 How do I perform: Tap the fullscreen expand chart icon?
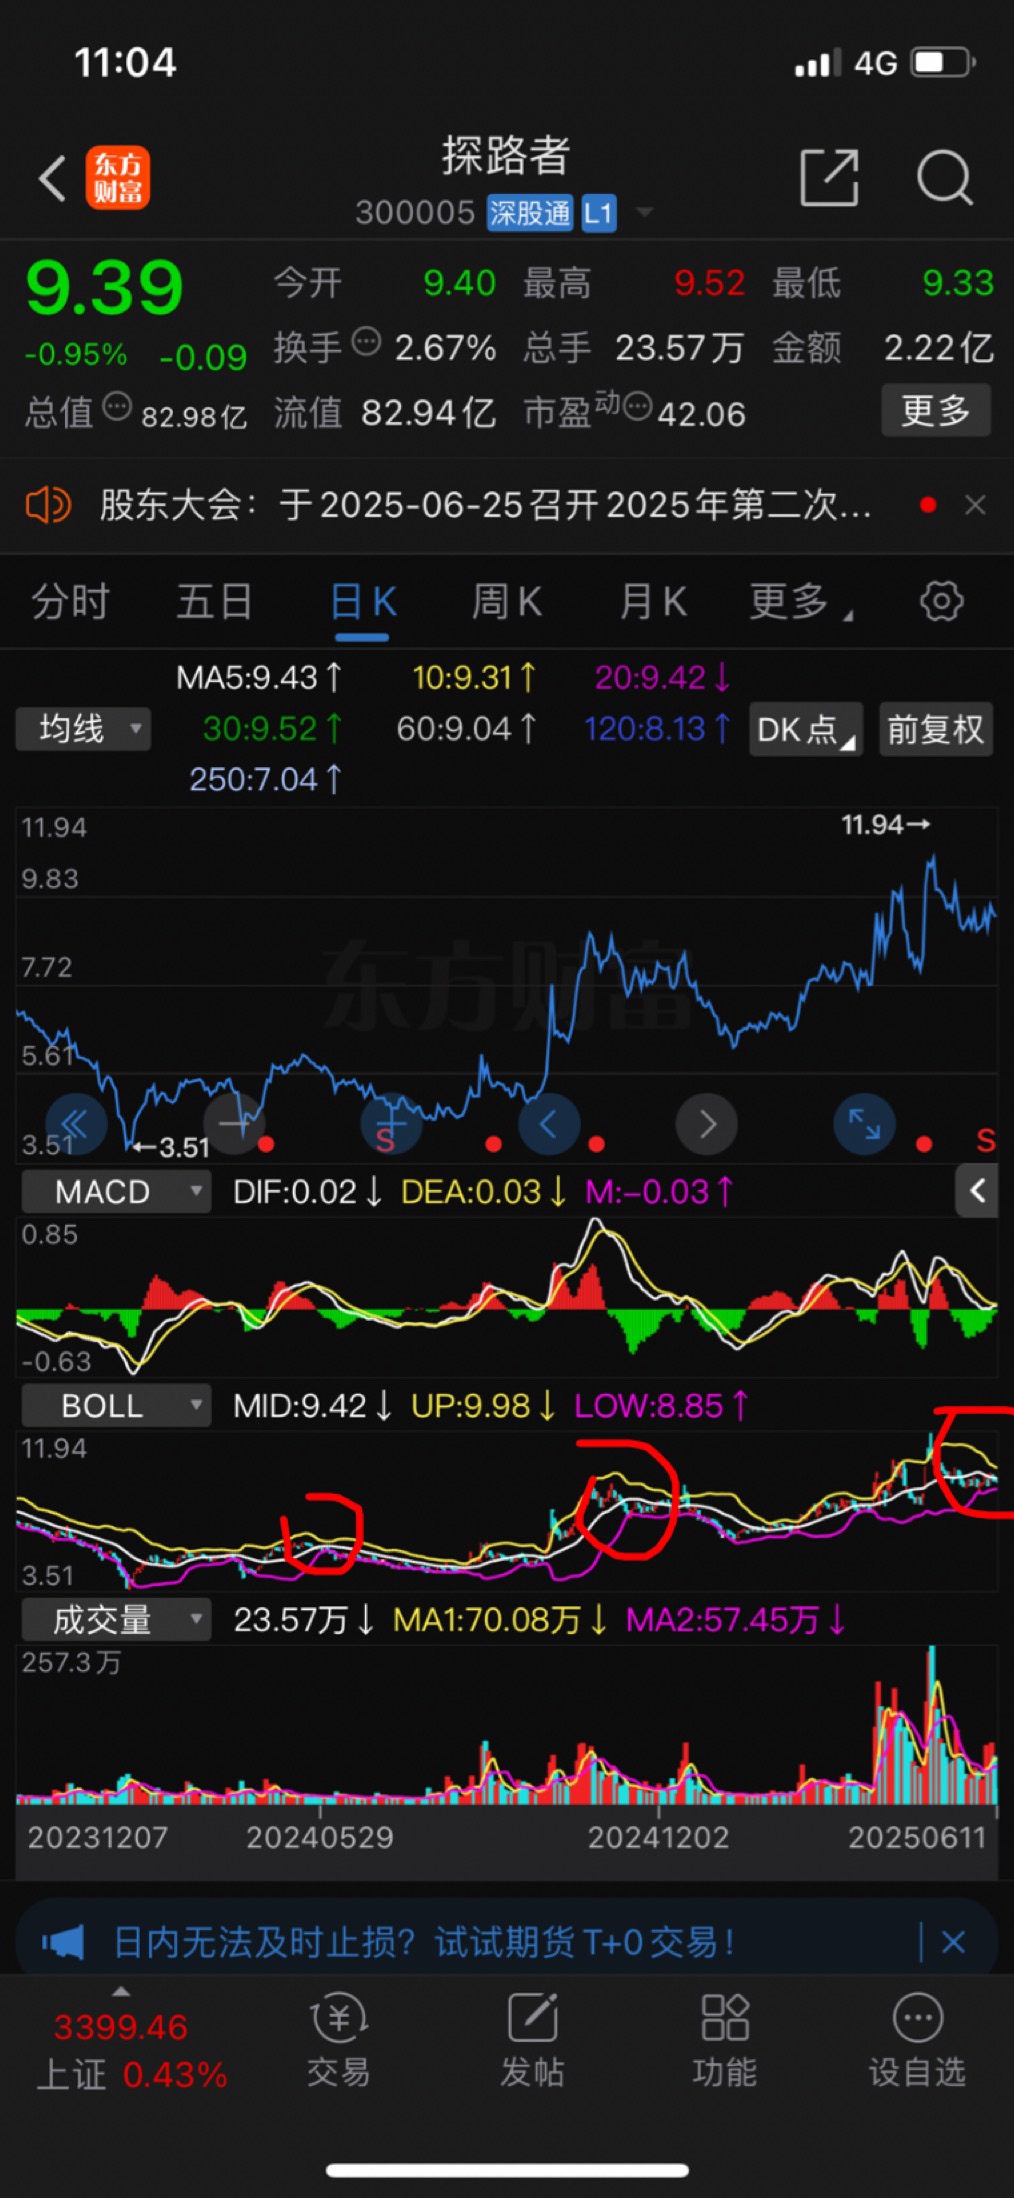(x=864, y=1124)
